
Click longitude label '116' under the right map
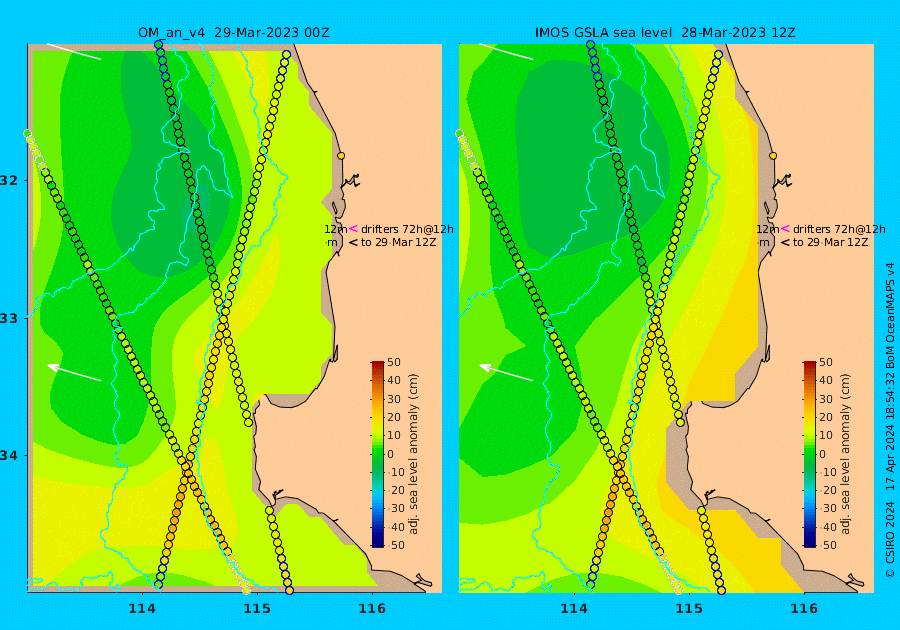pos(804,608)
